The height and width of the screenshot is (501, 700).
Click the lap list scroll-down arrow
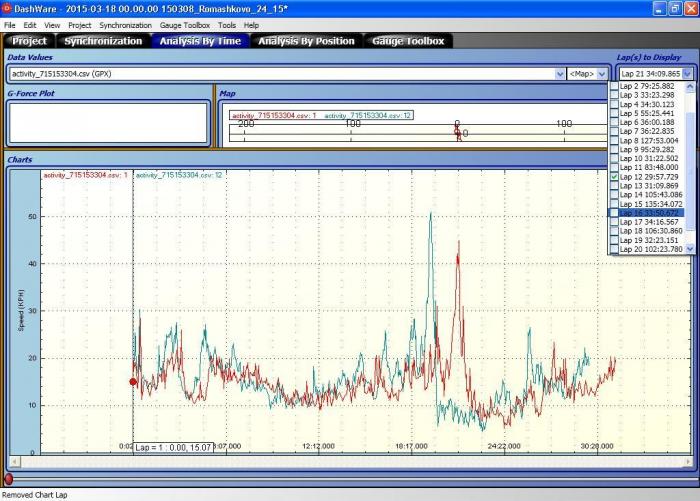[x=690, y=249]
